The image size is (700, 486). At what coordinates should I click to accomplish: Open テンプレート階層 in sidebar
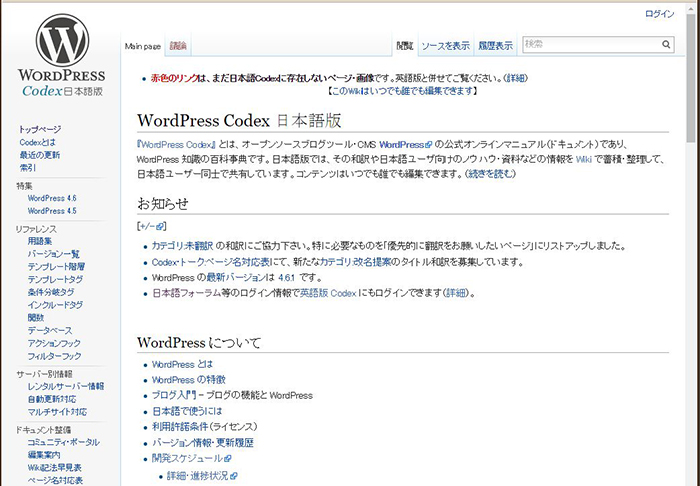tap(56, 267)
